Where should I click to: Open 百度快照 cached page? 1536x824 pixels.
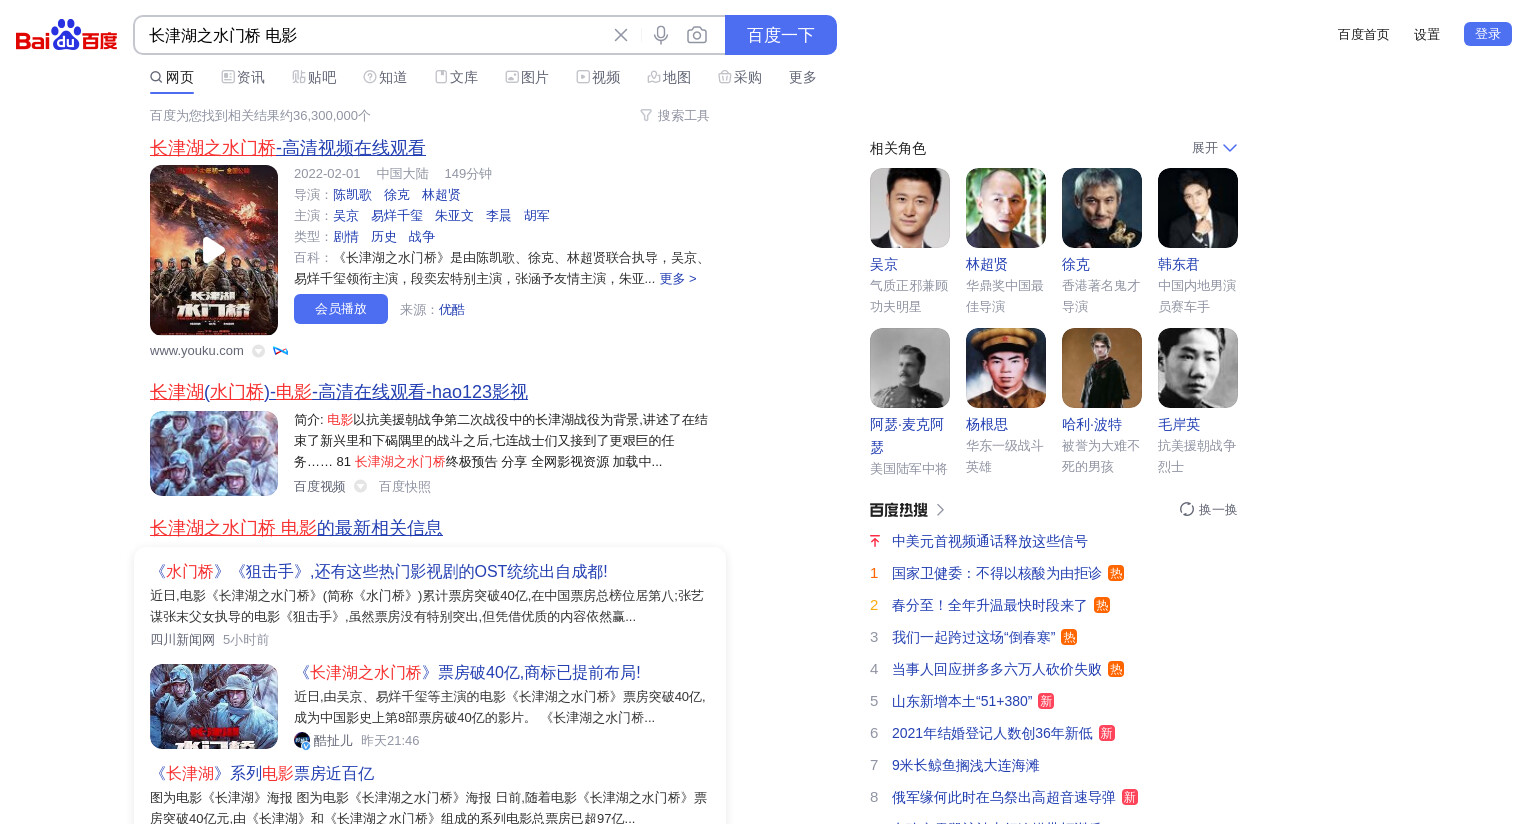click(405, 487)
